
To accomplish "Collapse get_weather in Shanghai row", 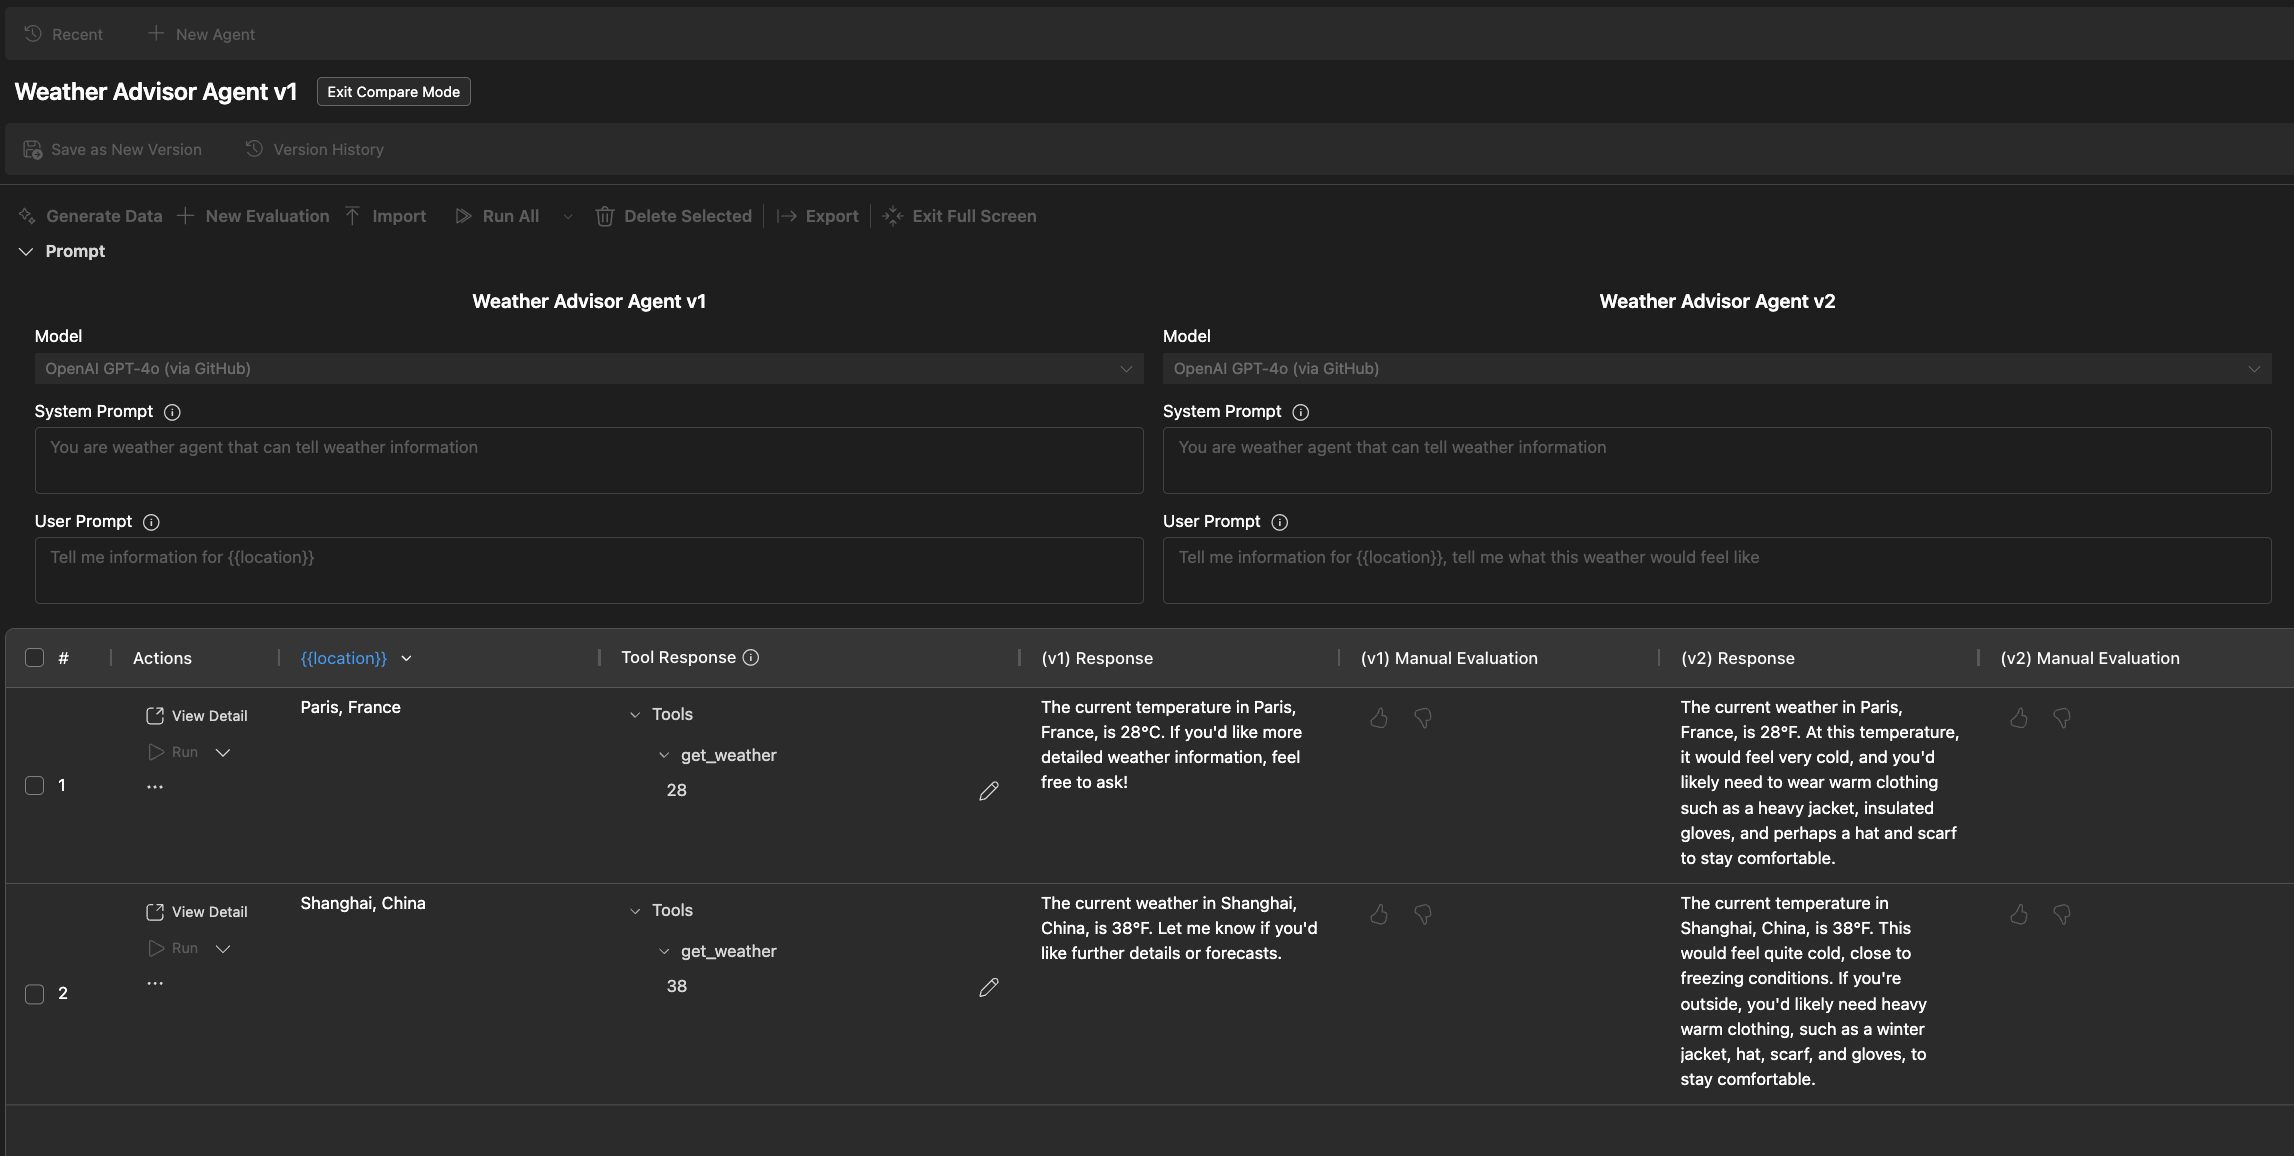I will click(664, 952).
